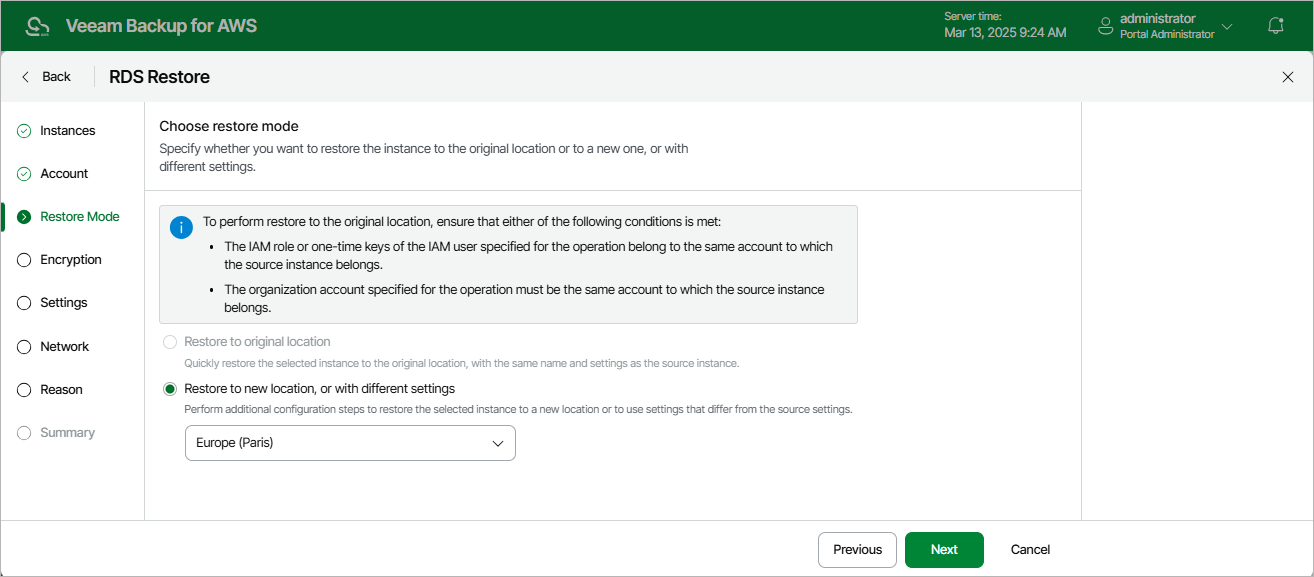1314x577 pixels.
Task: Go to the Reason step
Action: (61, 390)
